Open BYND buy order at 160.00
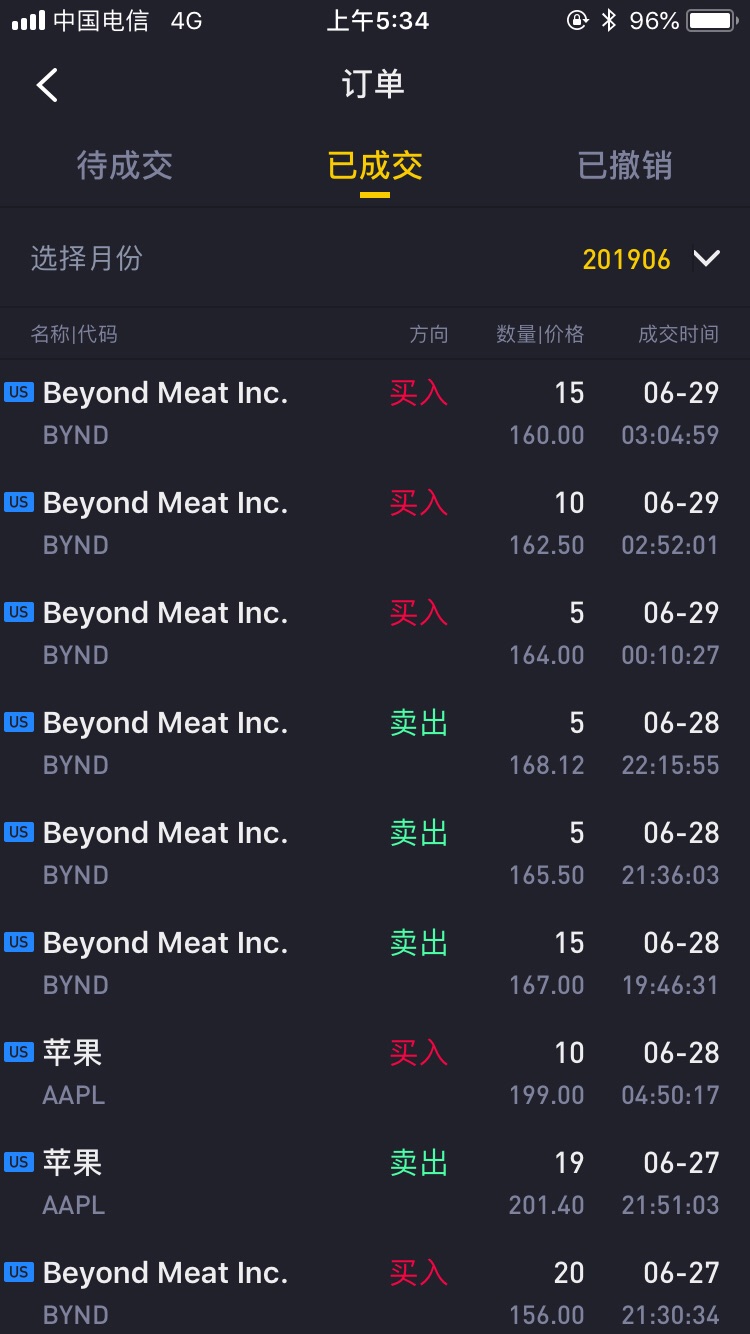 coord(375,414)
